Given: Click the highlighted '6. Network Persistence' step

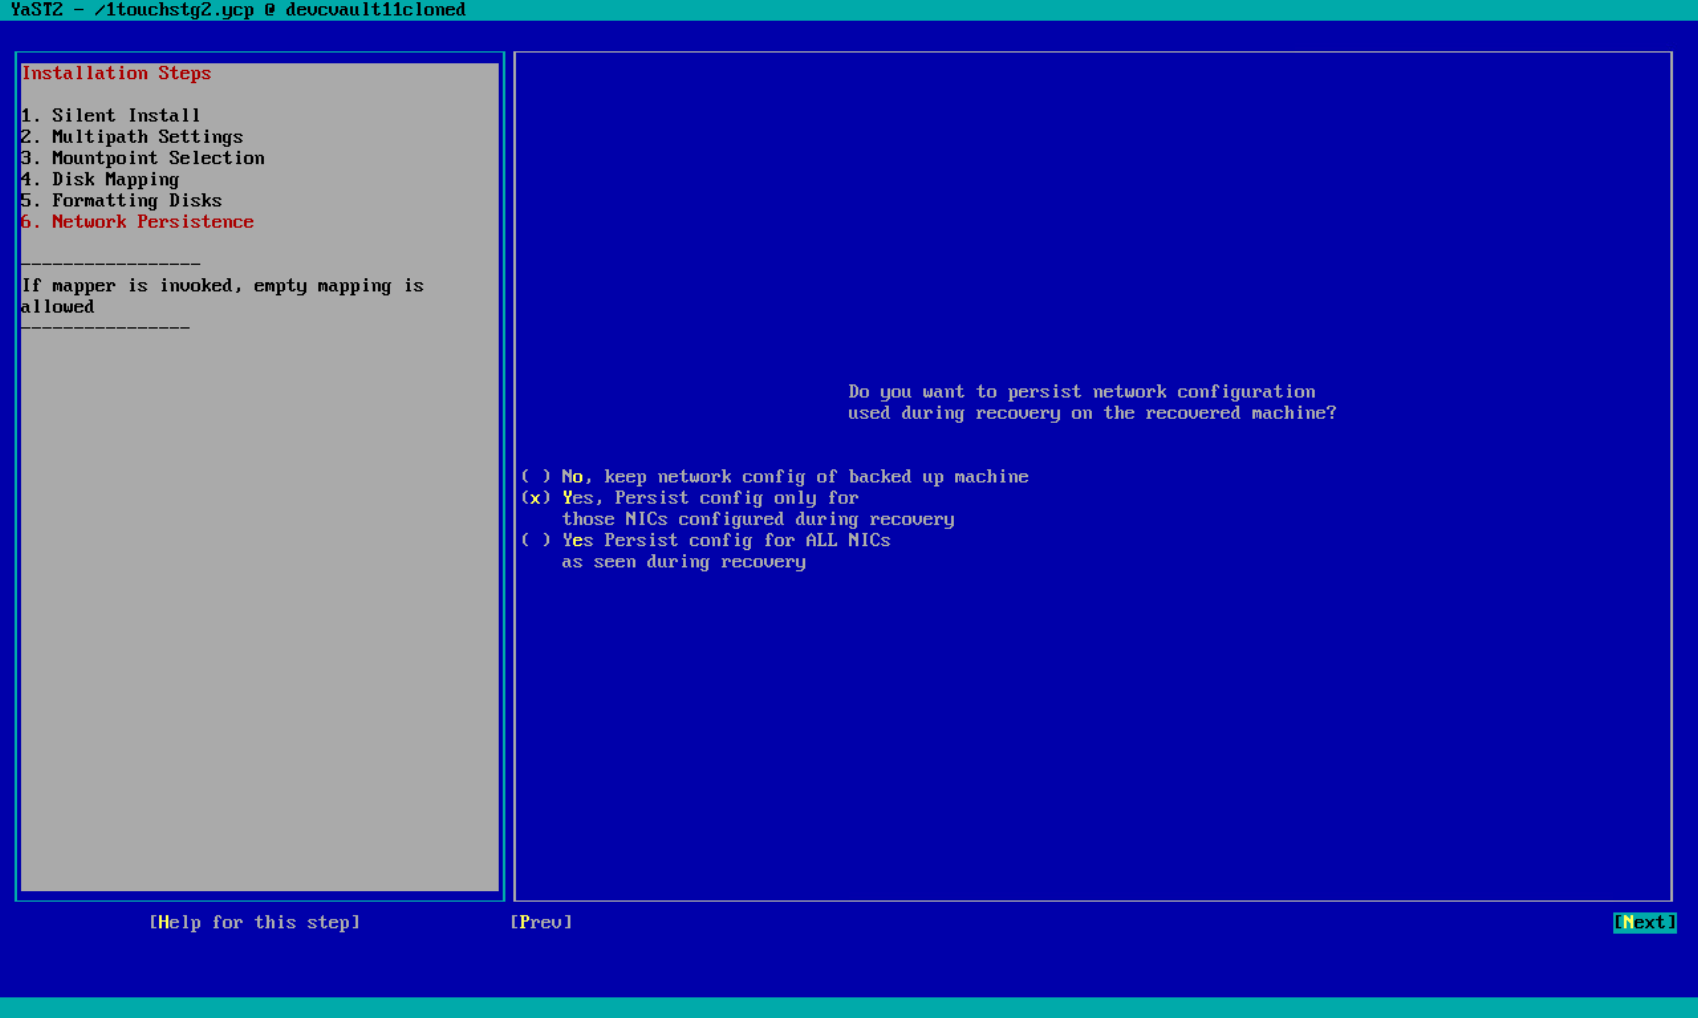Looking at the screenshot, I should [x=137, y=222].
